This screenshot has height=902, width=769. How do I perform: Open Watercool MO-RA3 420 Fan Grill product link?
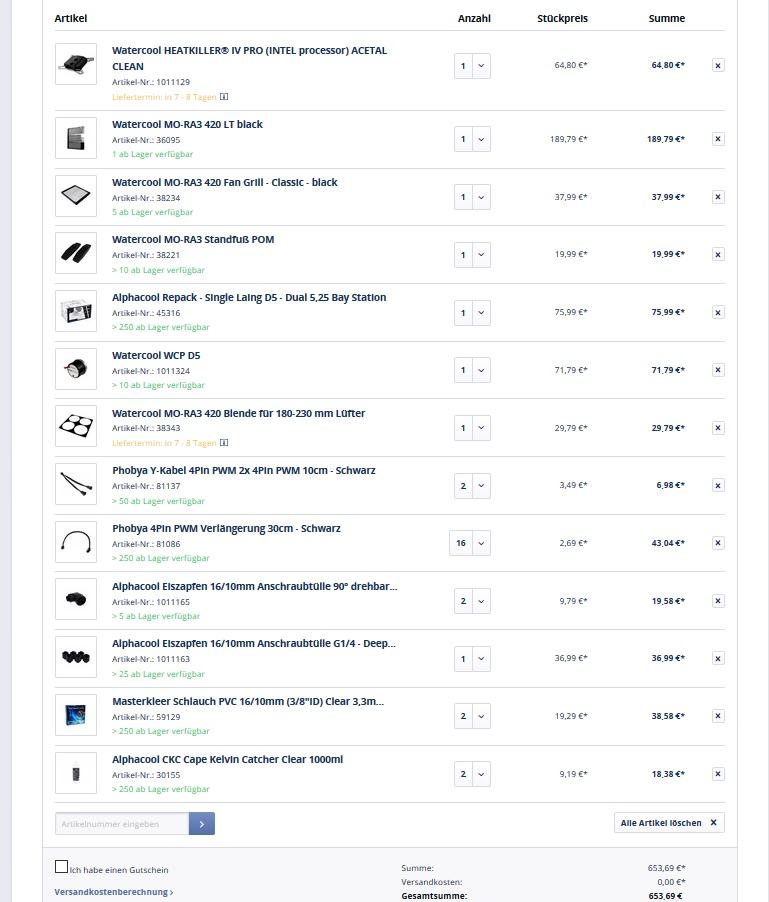225,182
